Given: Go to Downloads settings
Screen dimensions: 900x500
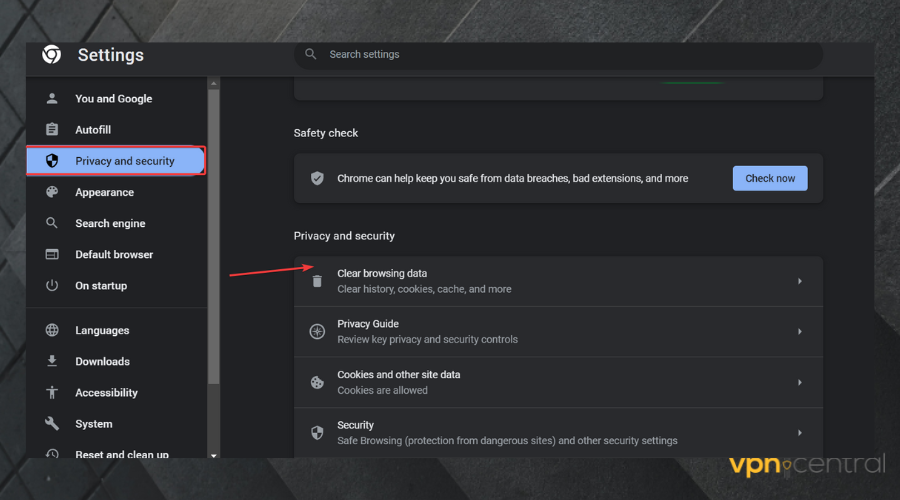Looking at the screenshot, I should pyautogui.click(x=117, y=361).
